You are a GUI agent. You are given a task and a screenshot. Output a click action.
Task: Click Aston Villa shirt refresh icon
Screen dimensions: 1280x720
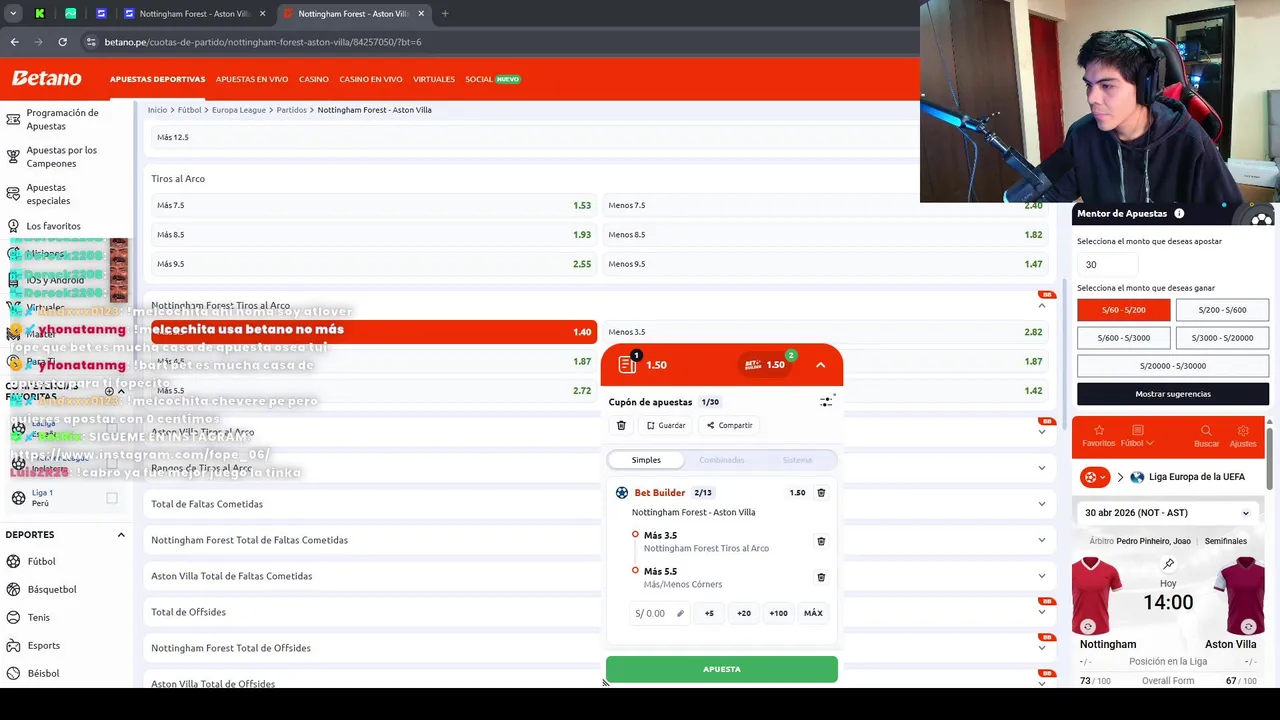click(1248, 626)
